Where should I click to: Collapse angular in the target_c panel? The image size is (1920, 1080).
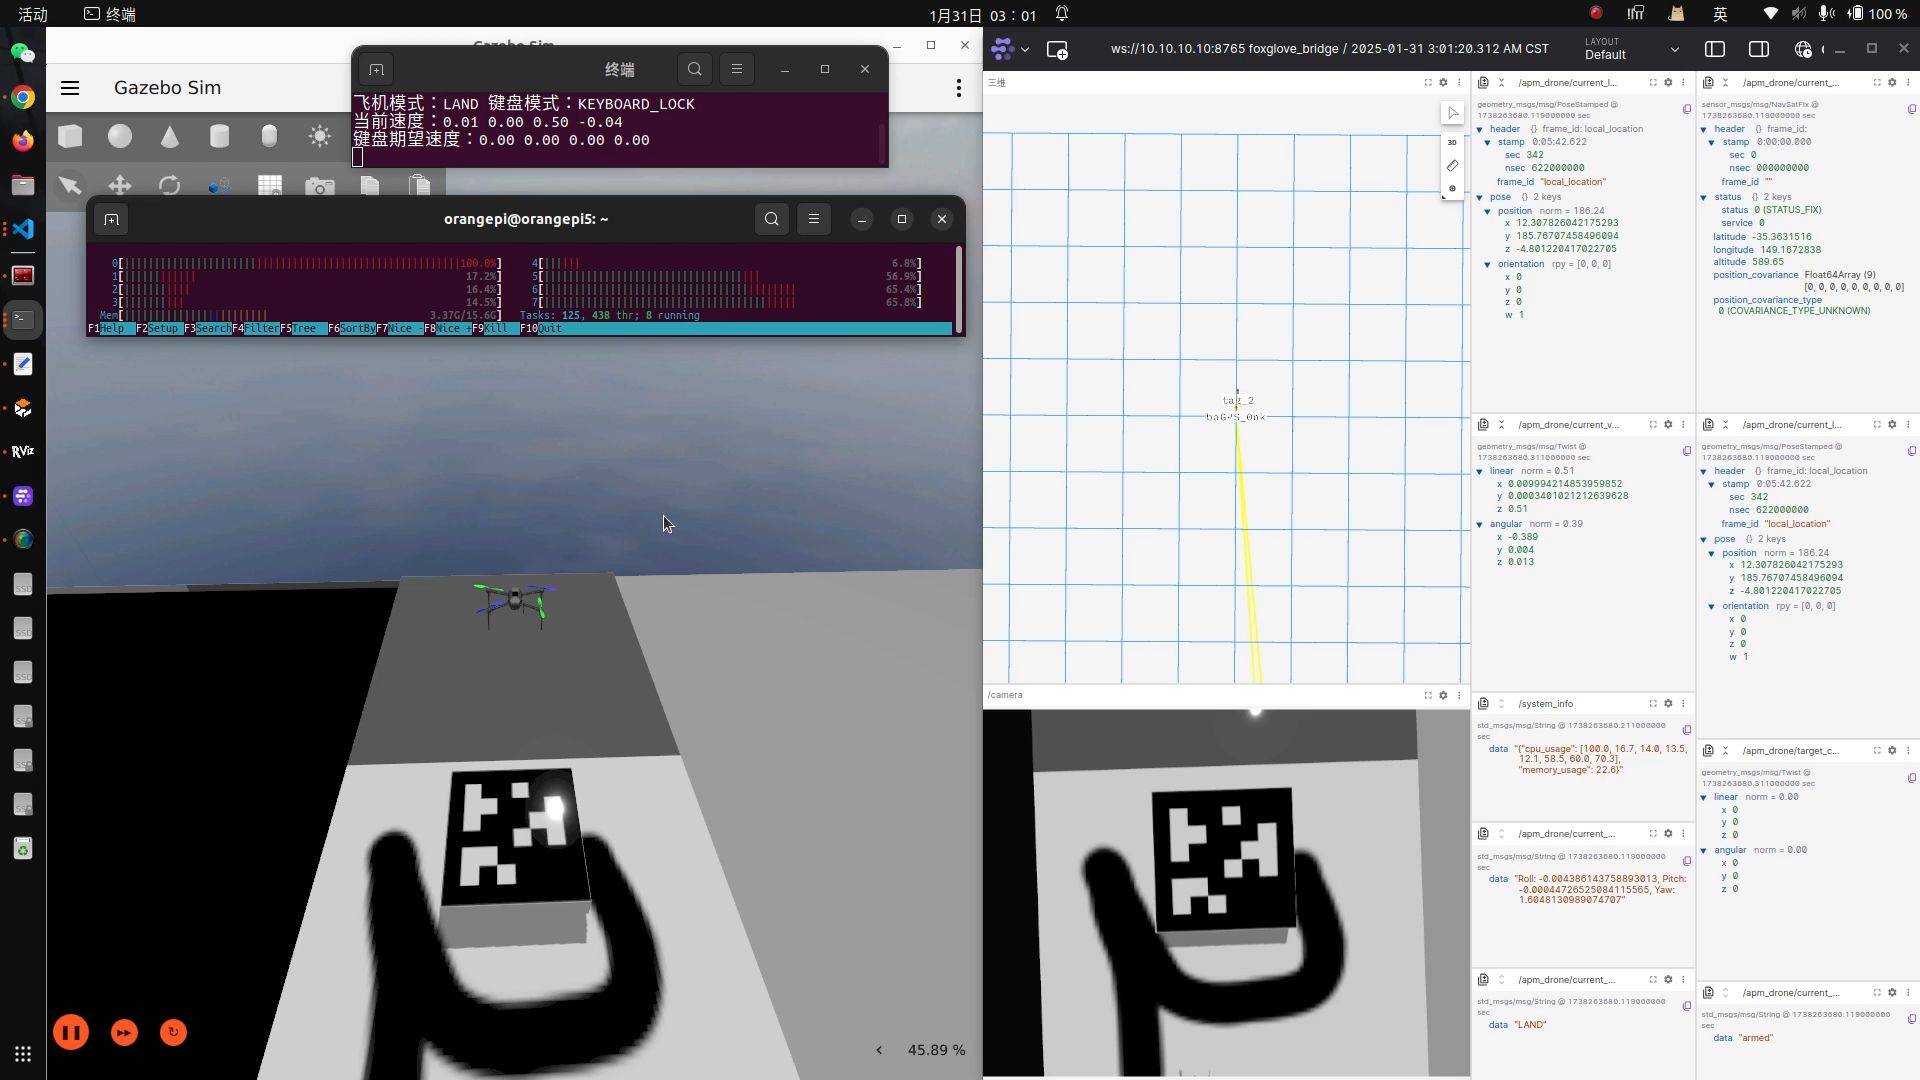(1704, 850)
